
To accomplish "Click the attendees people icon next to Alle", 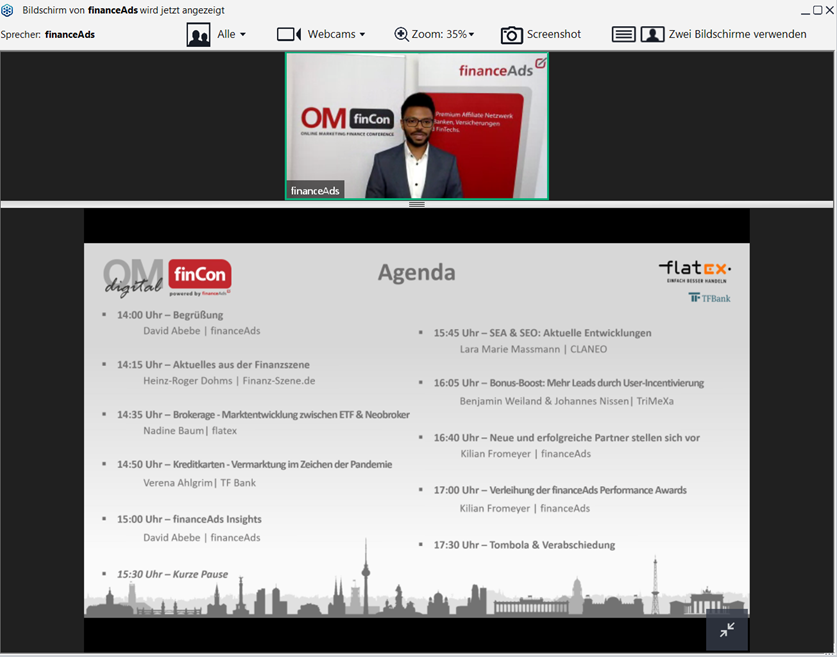I will 198,35.
